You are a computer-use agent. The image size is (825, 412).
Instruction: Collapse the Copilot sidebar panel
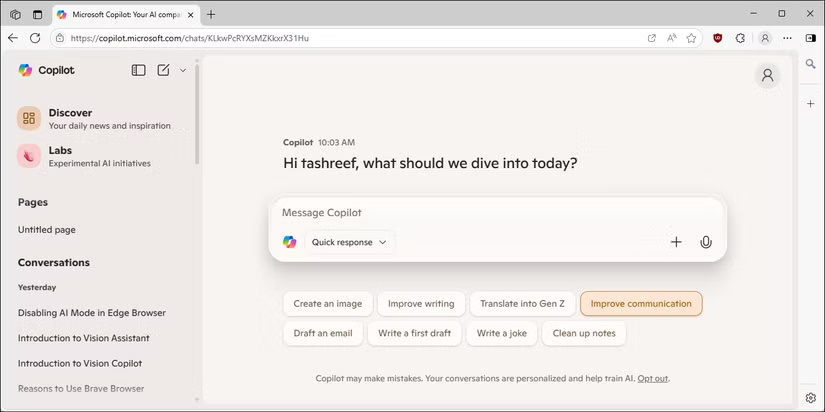point(138,70)
